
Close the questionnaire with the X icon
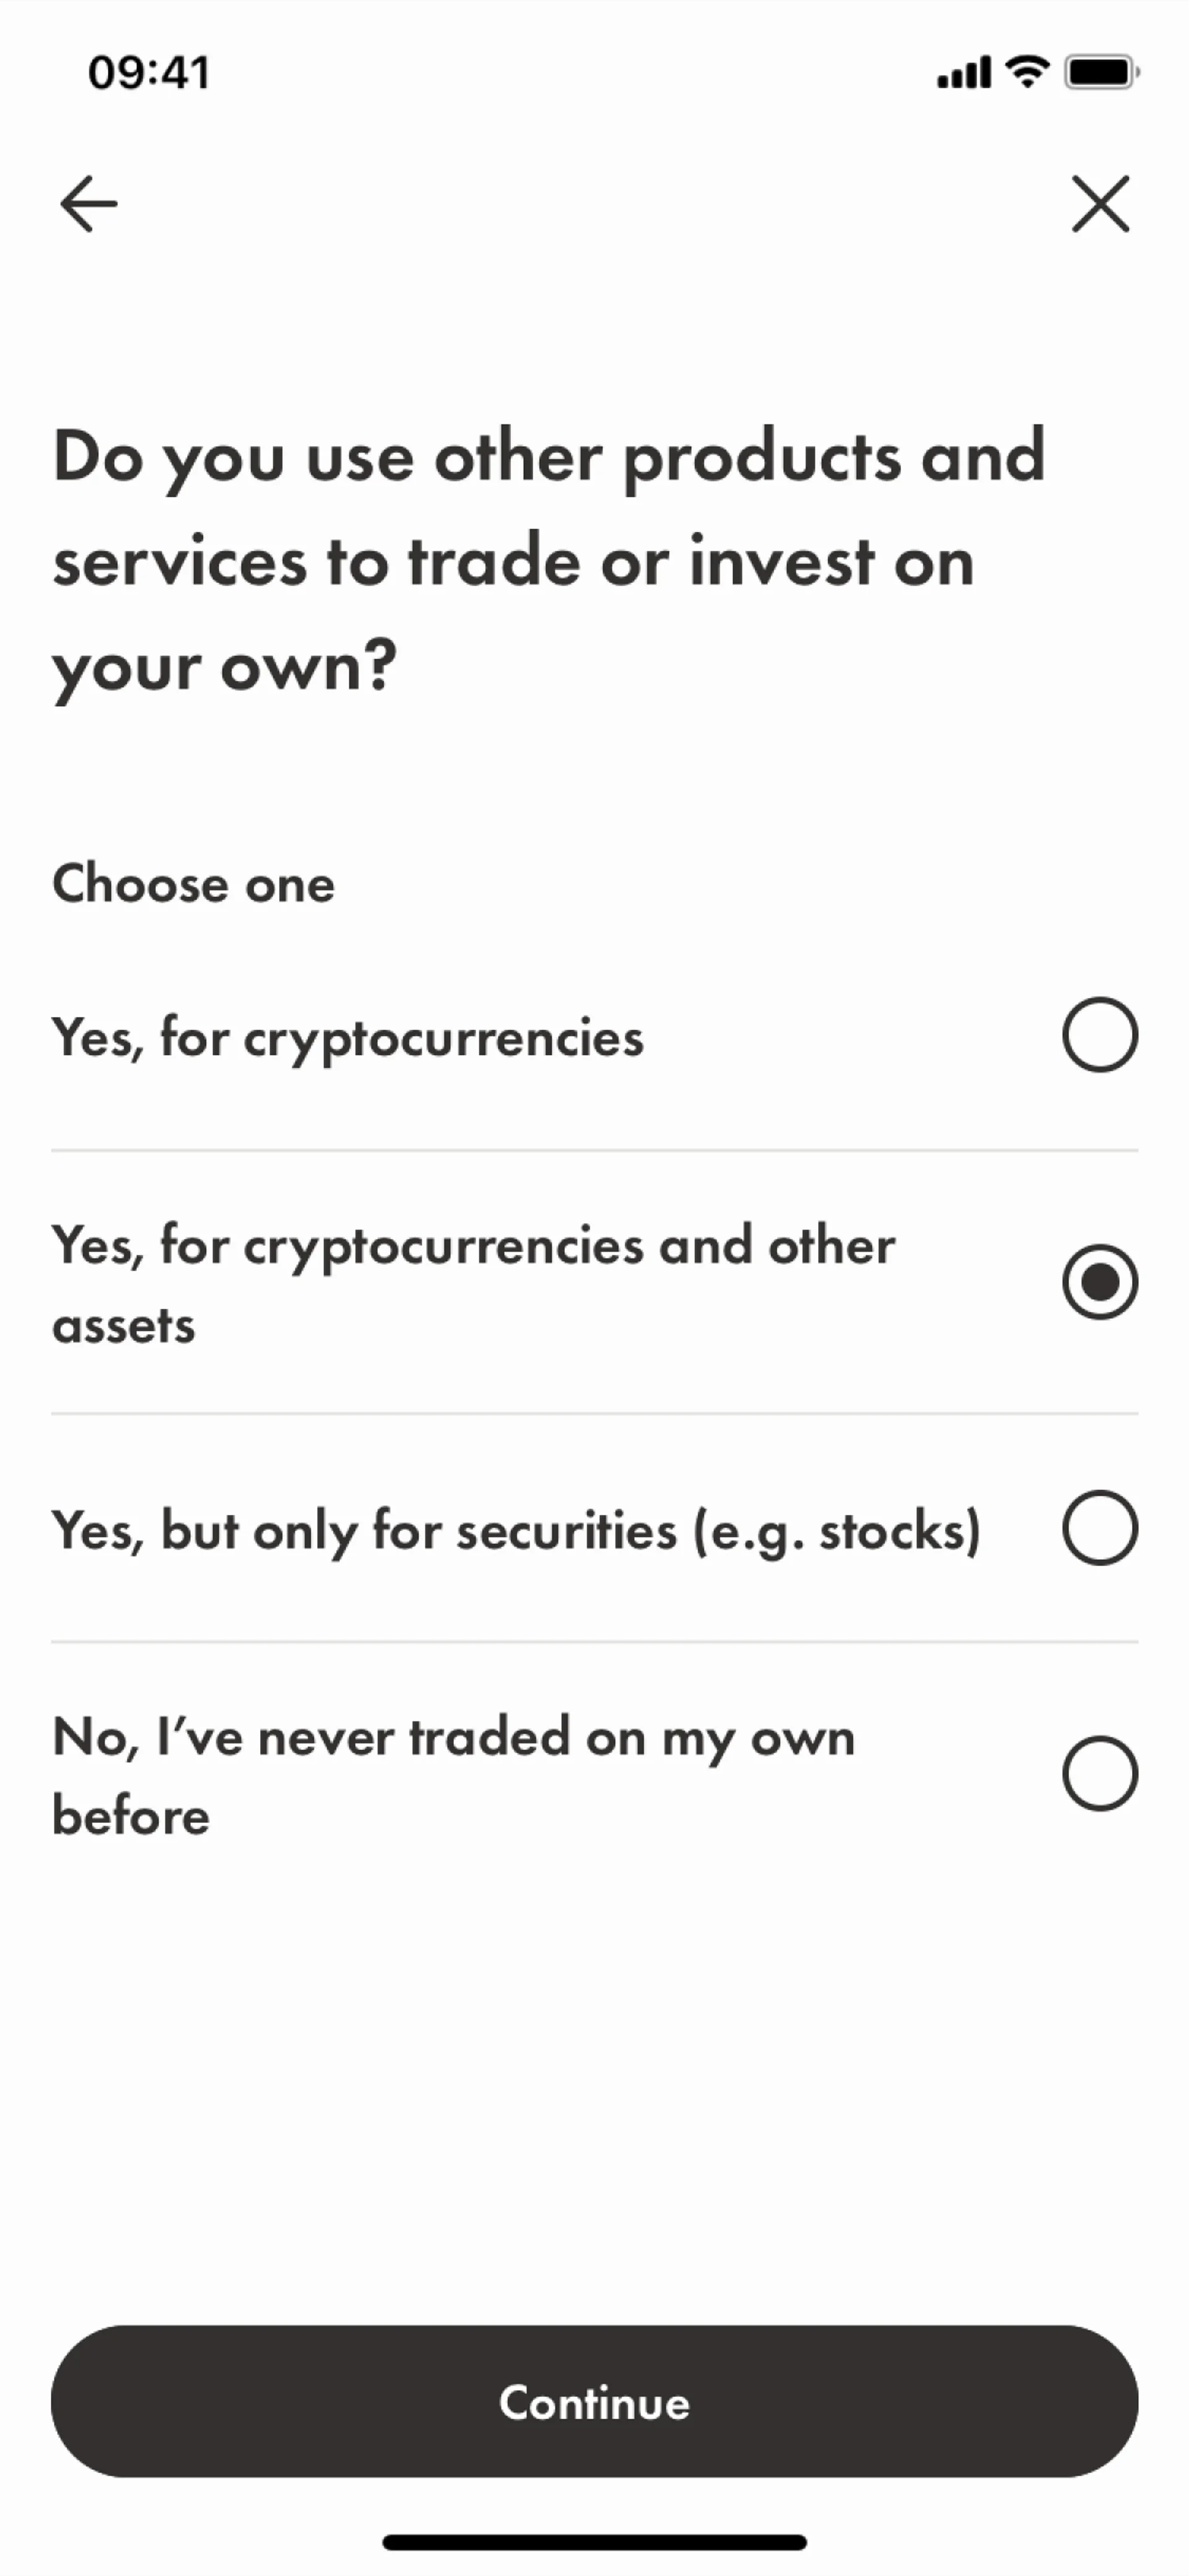coord(1100,204)
